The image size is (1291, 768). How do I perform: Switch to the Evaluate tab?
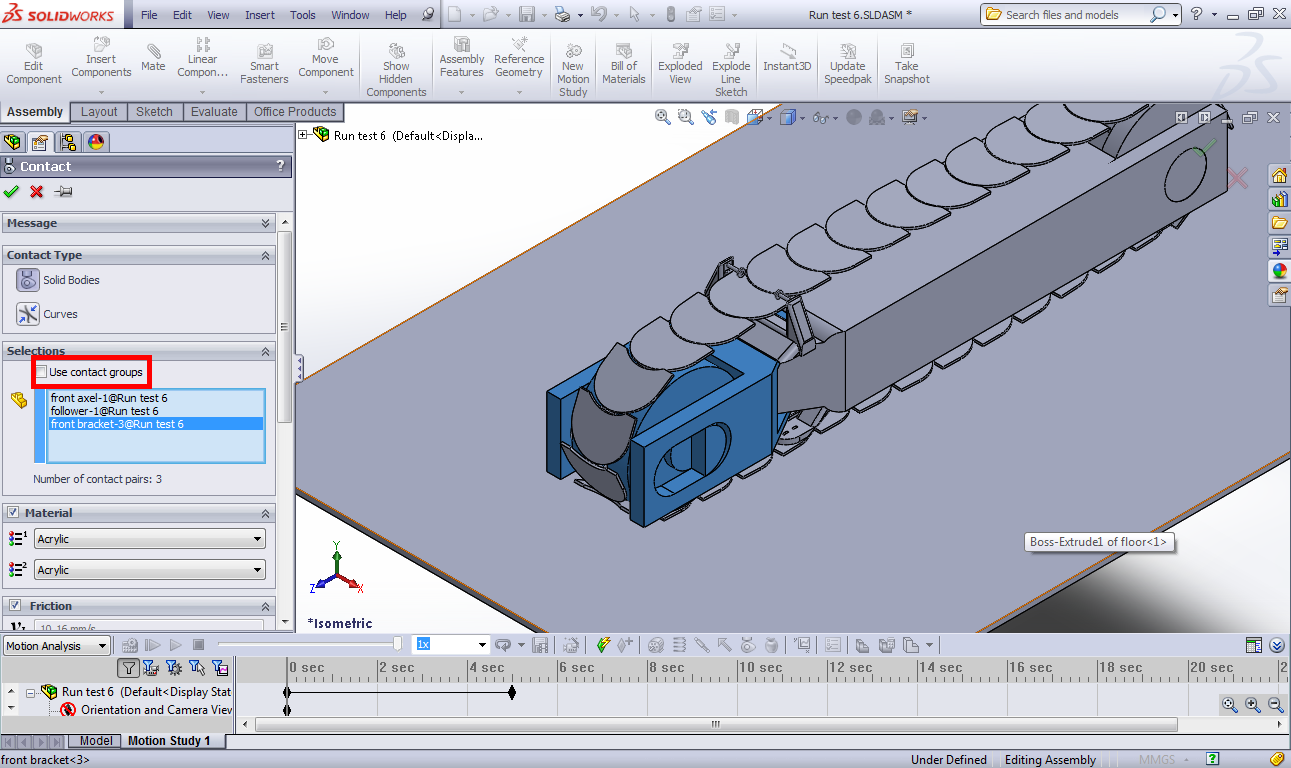214,112
